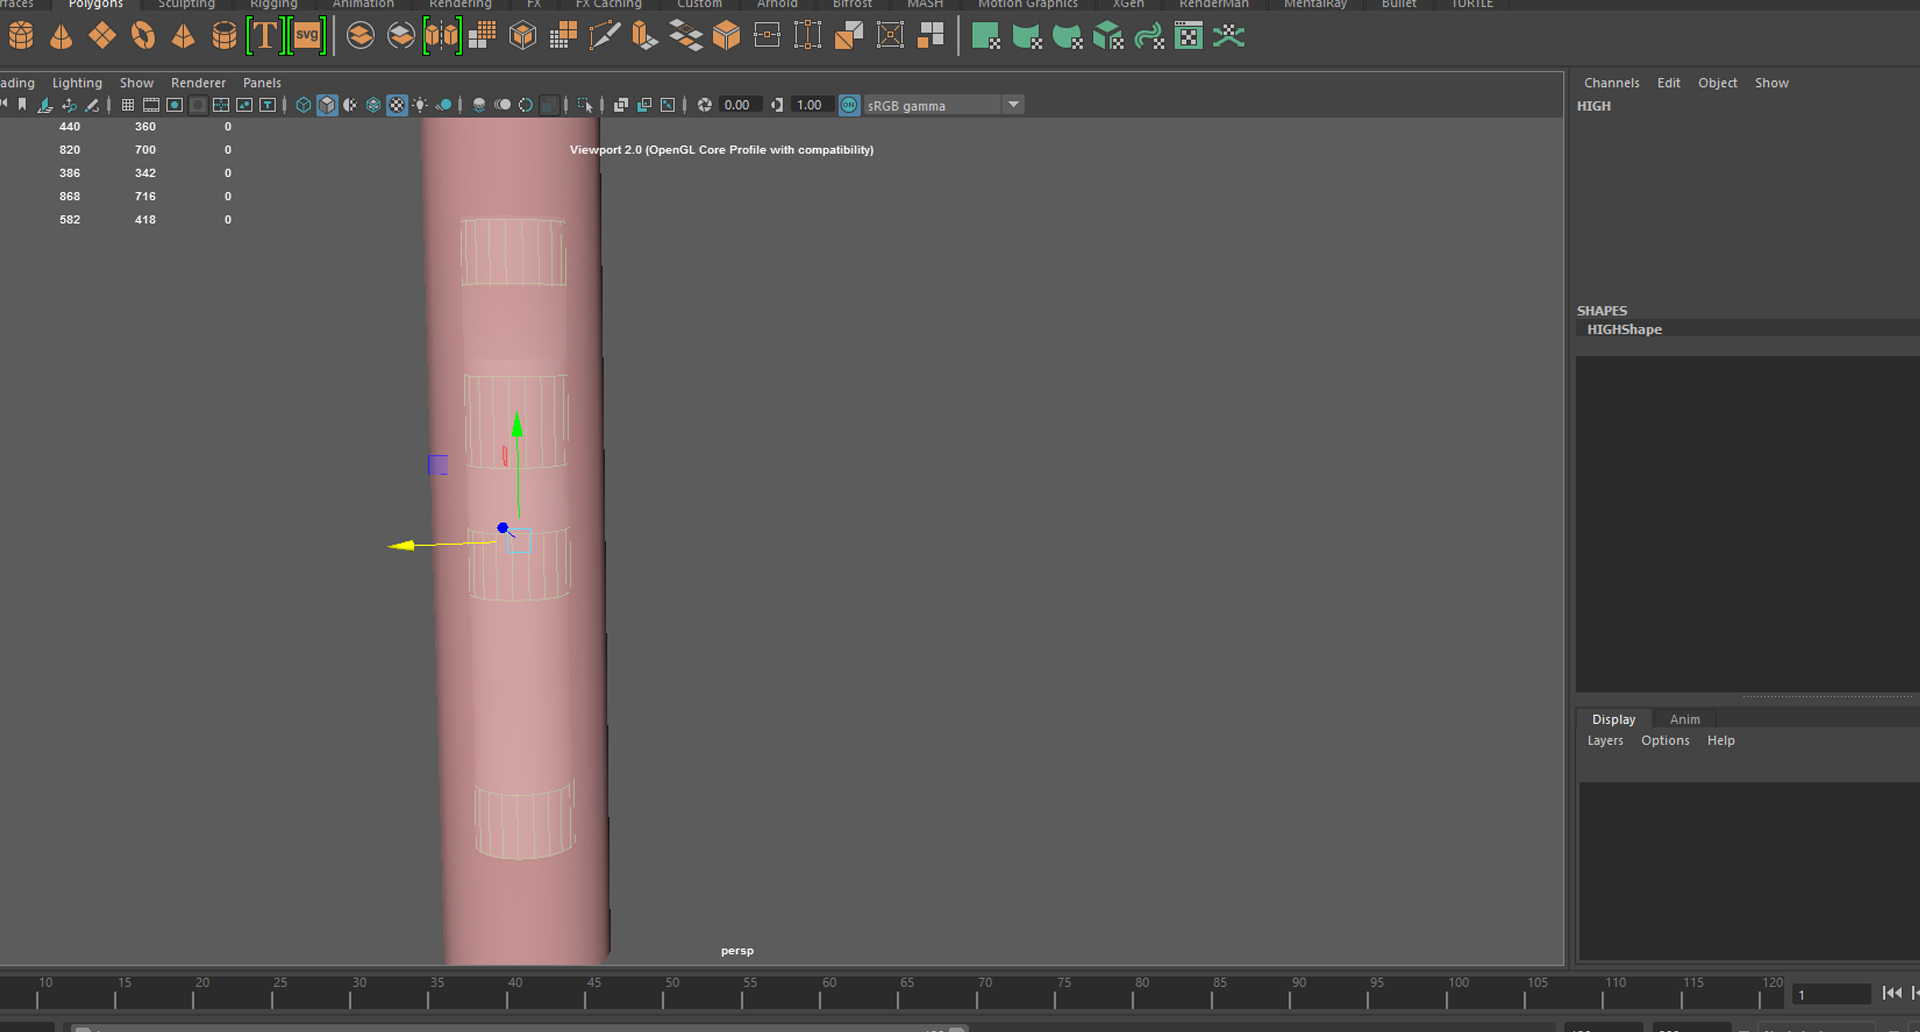Toggle the gamma ON button near sRGB gamma
This screenshot has width=1920, height=1032.
point(849,104)
